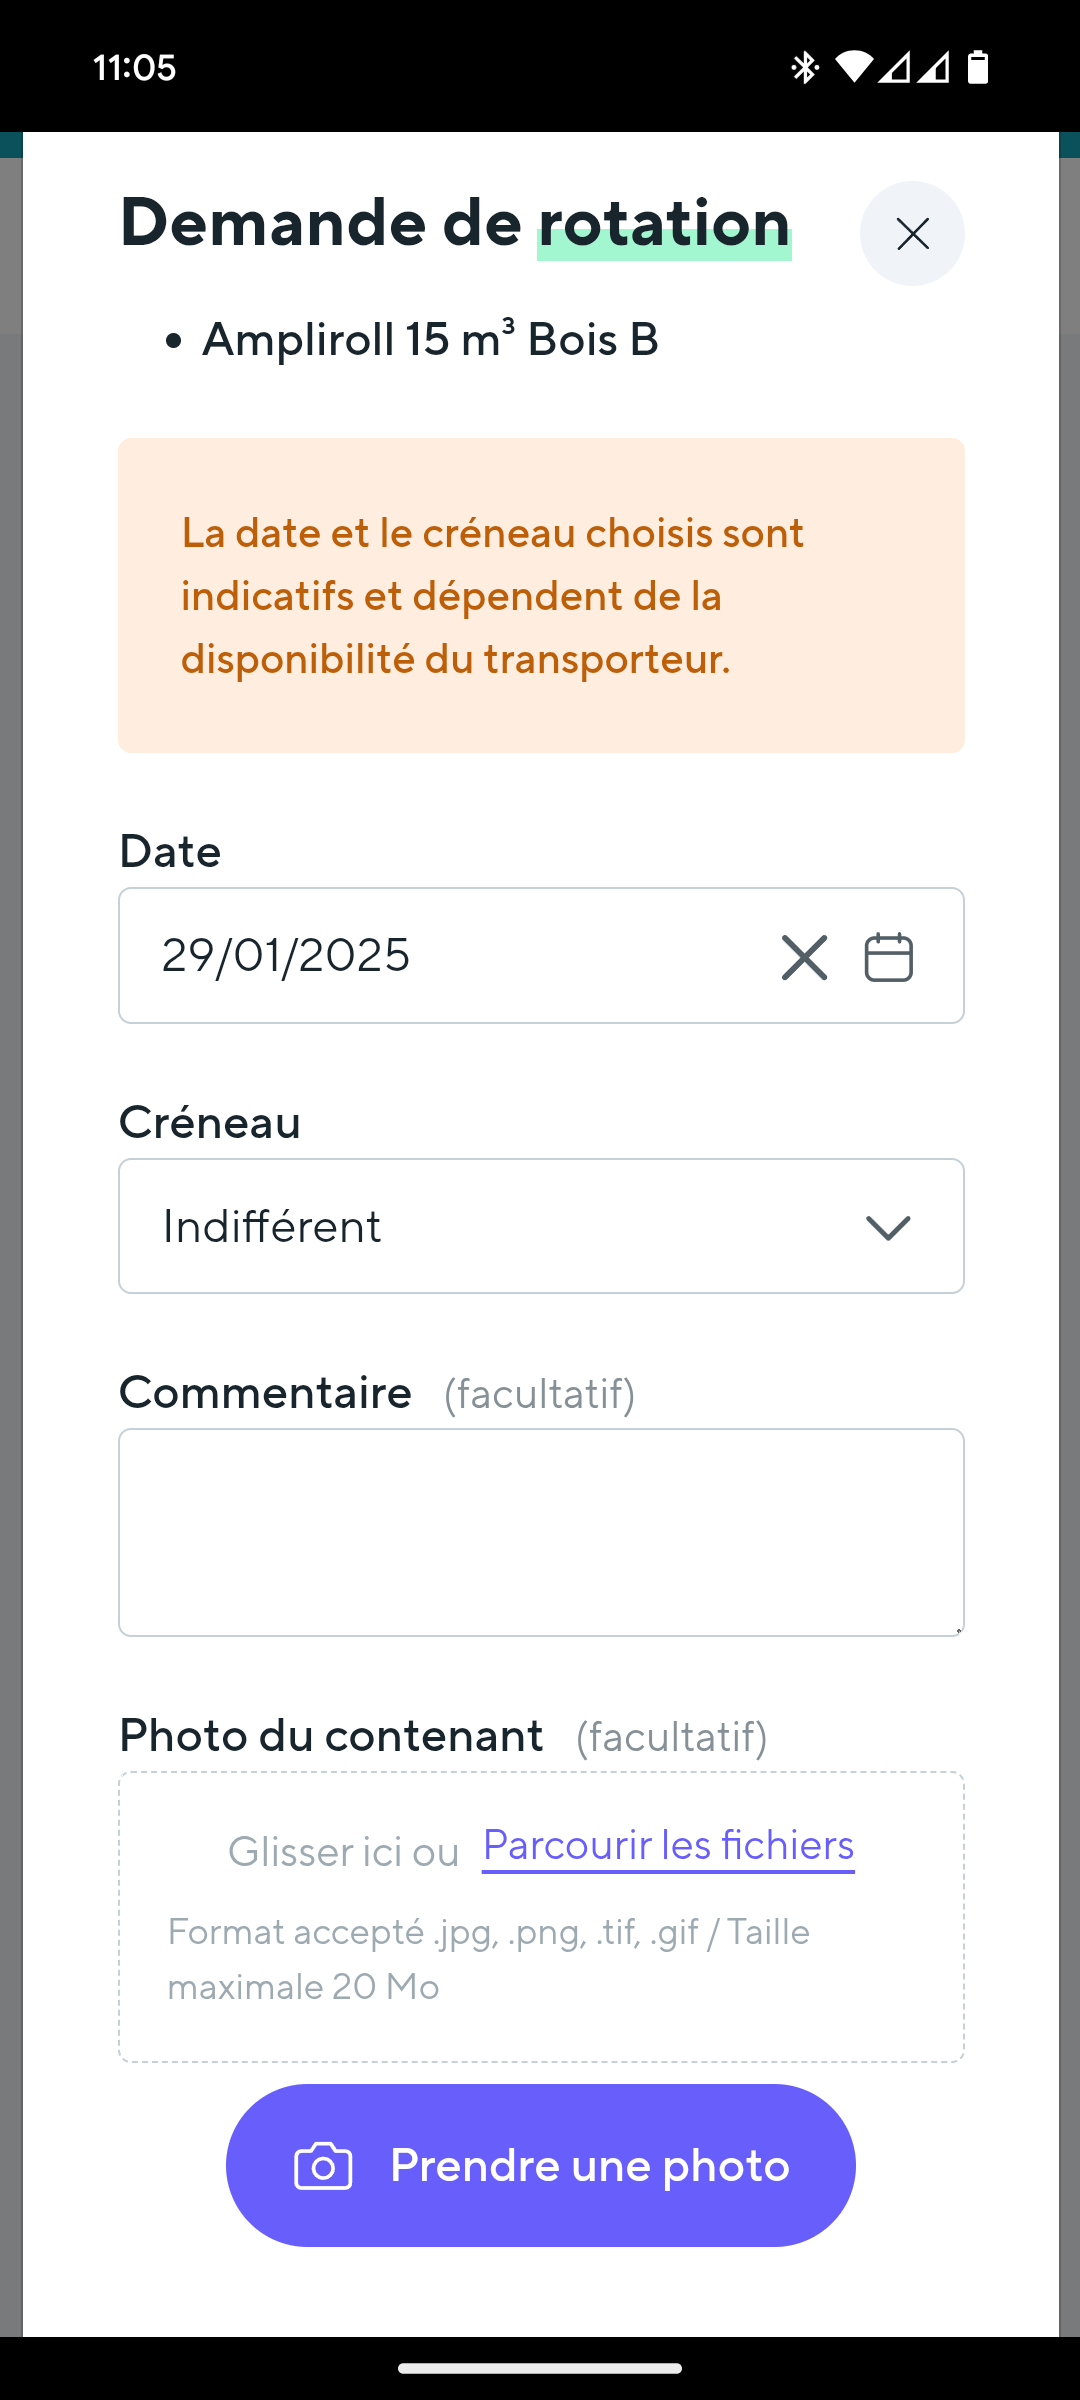Tap the battery status icon

[978, 67]
